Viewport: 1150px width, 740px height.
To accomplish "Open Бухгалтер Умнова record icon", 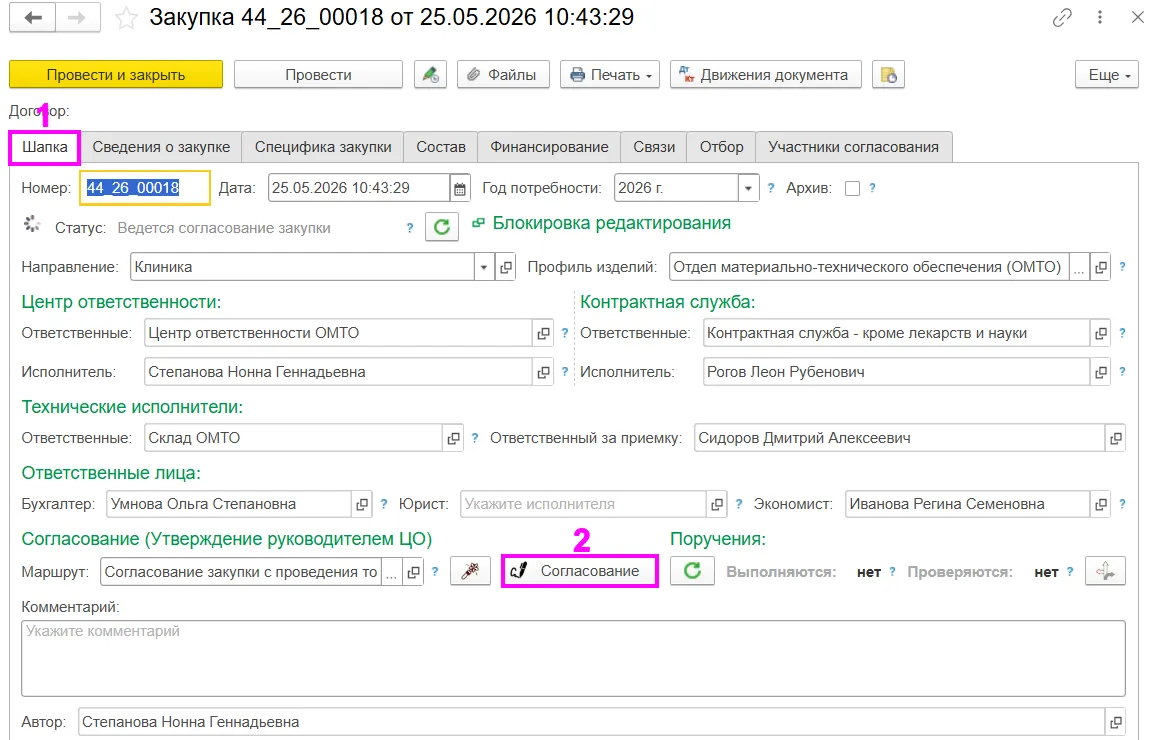I will (362, 505).
